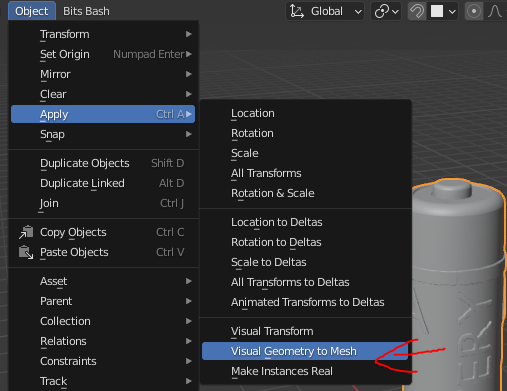Expand the Constraints submenu
507x391 pixels.
[x=103, y=361]
